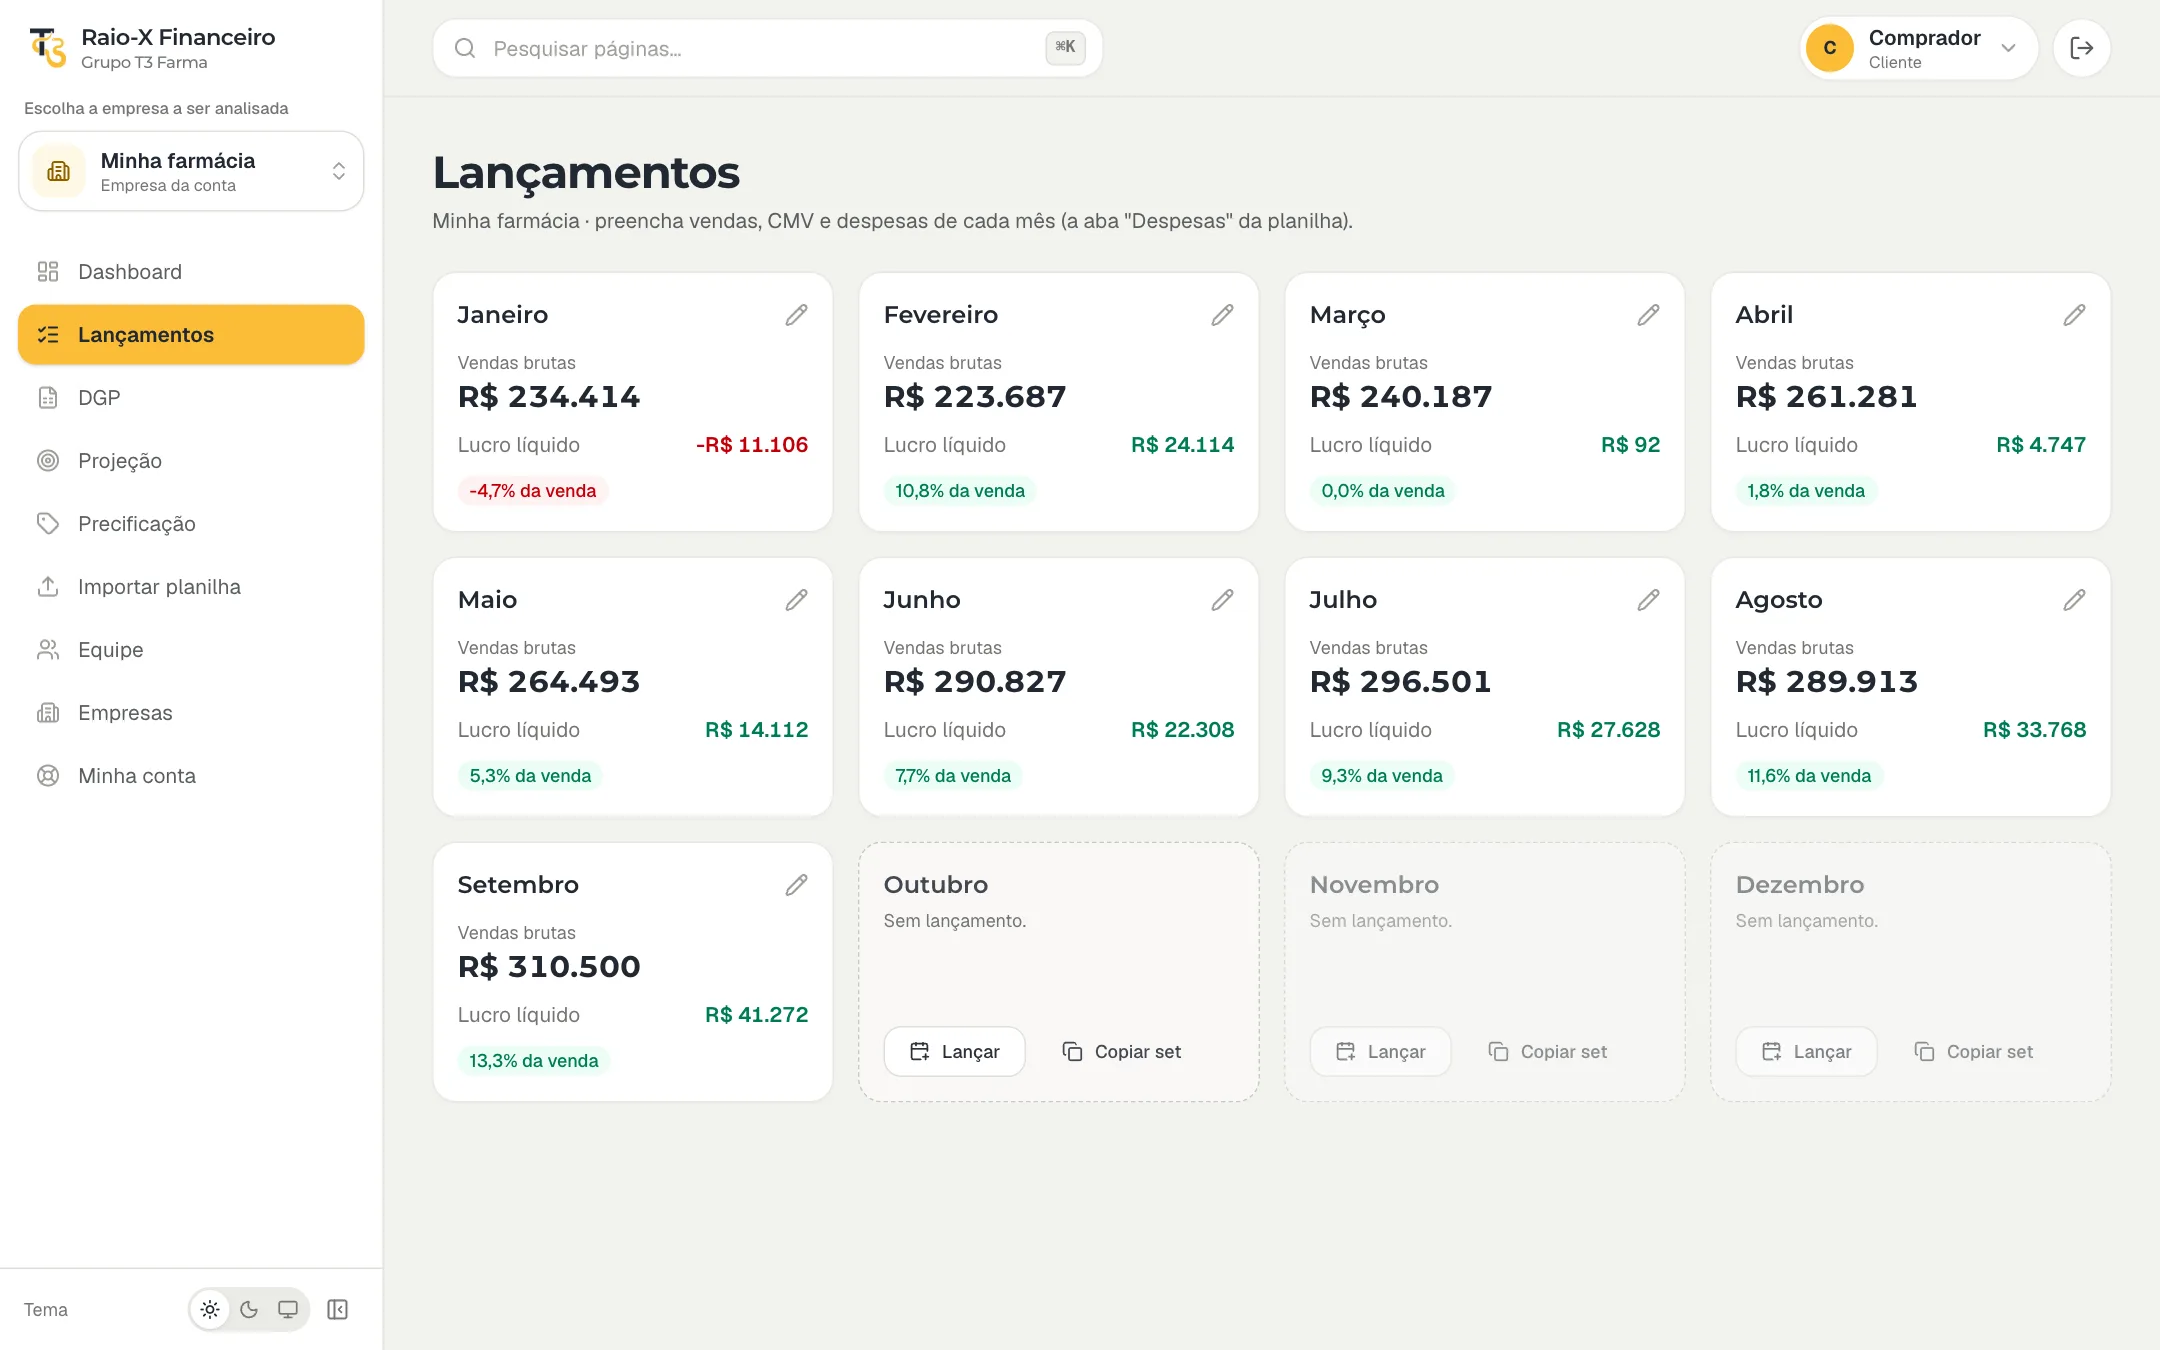Click the logout icon button
The height and width of the screenshot is (1350, 2160).
[2082, 48]
